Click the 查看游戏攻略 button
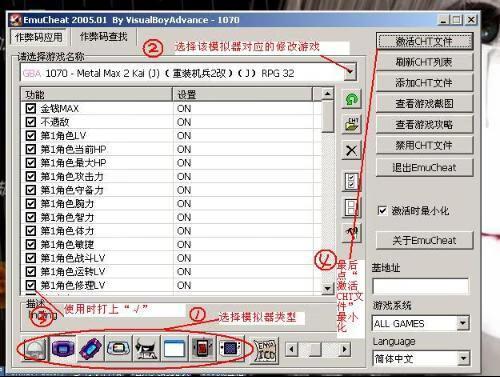The image size is (500, 377). coord(425,125)
